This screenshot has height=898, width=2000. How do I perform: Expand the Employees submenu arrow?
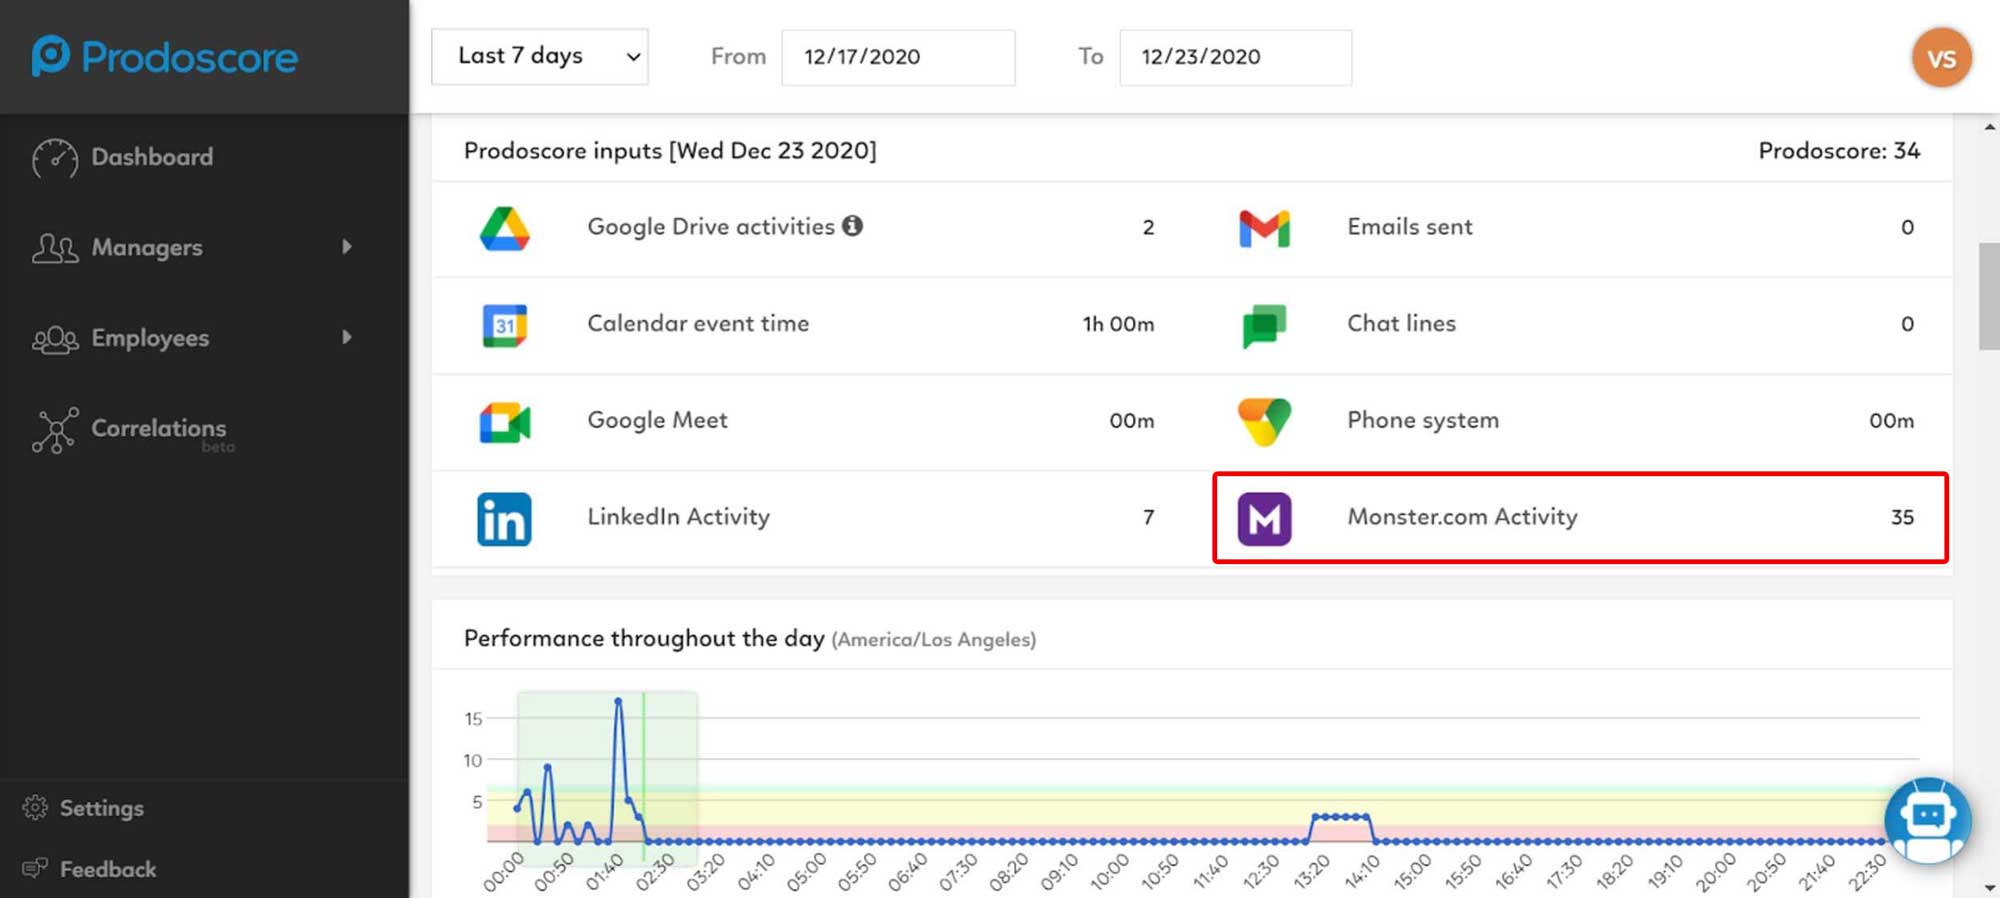[x=347, y=337]
